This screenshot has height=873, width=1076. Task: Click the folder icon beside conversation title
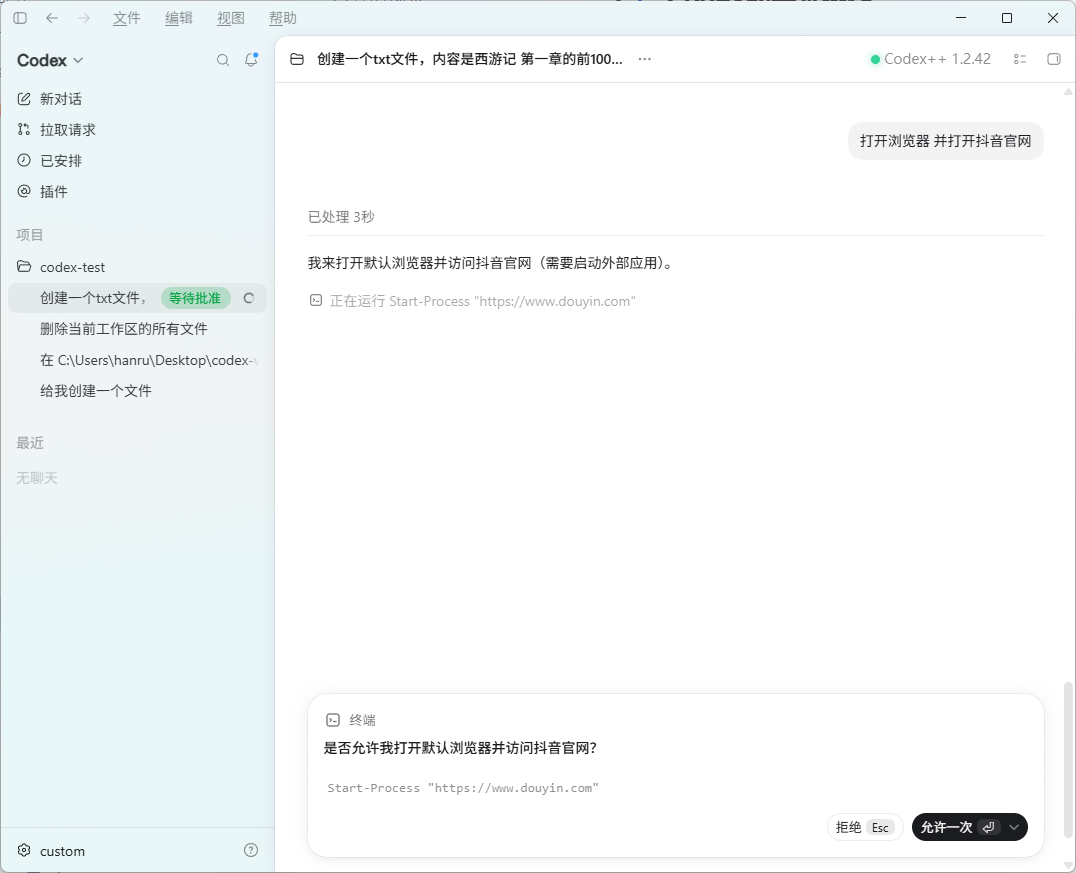296,59
